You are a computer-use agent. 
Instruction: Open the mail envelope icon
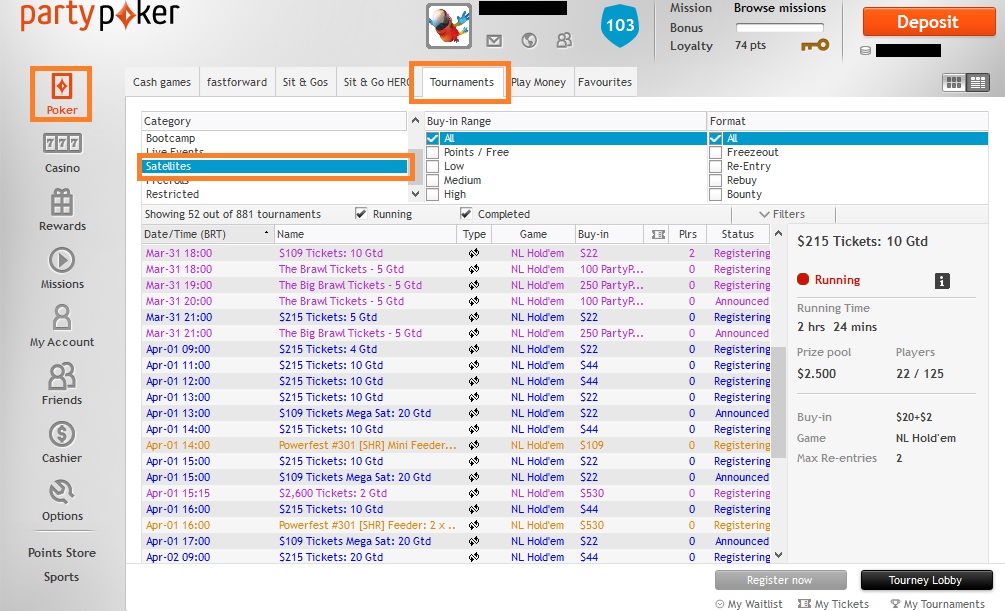[x=494, y=41]
